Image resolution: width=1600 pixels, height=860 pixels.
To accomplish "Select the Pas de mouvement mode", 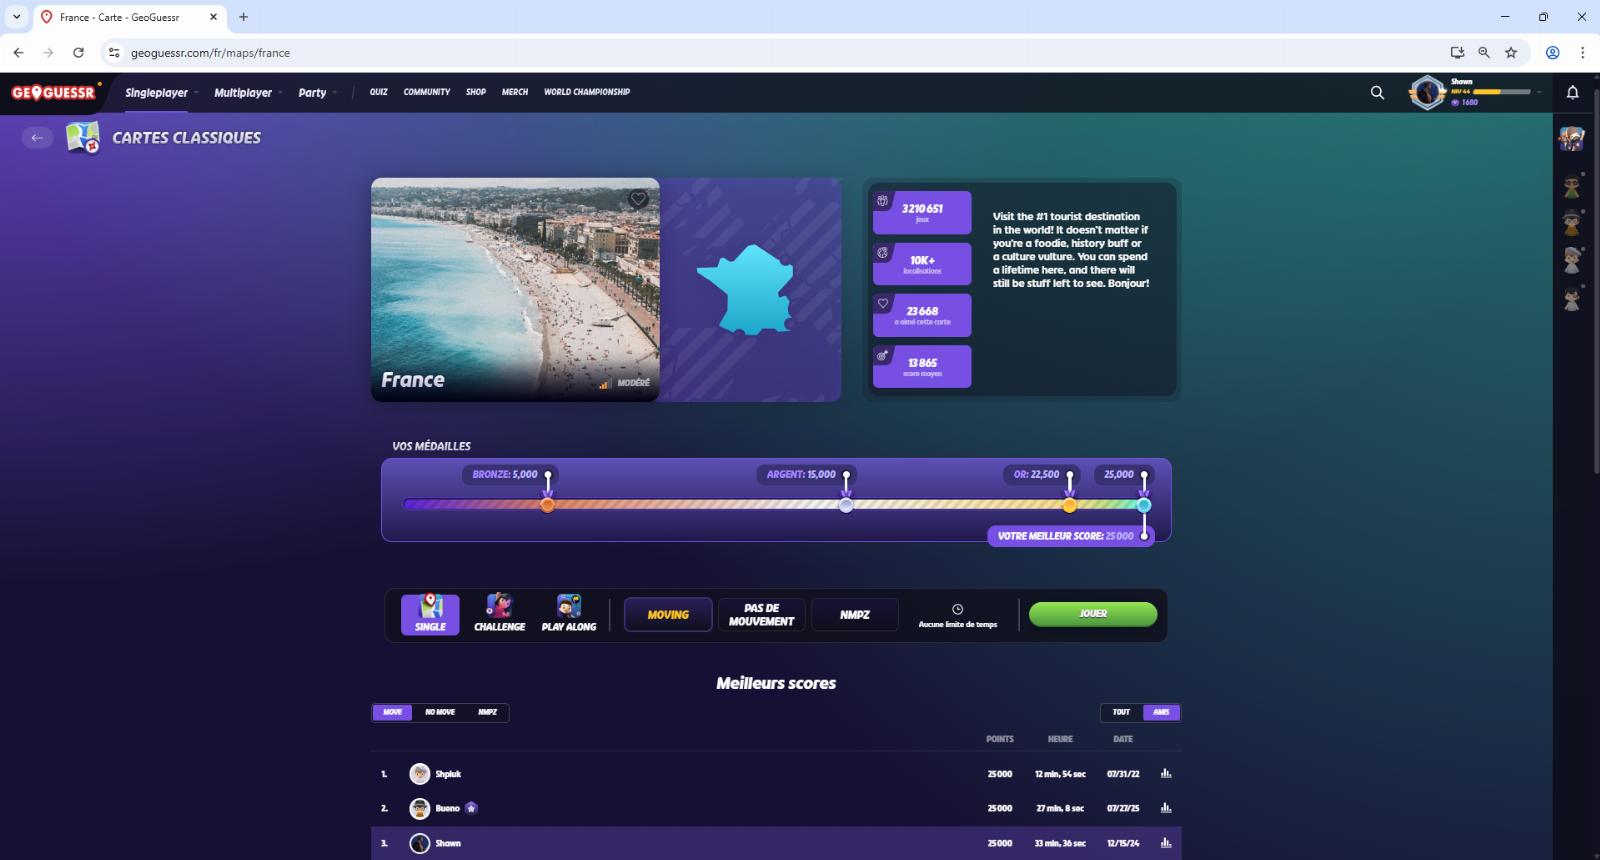I will [761, 615].
